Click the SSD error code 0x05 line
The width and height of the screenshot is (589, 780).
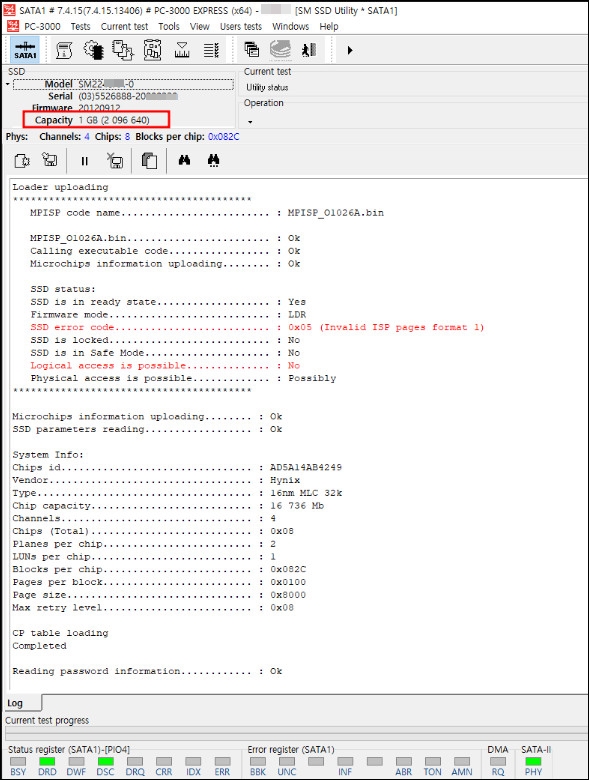[257, 327]
